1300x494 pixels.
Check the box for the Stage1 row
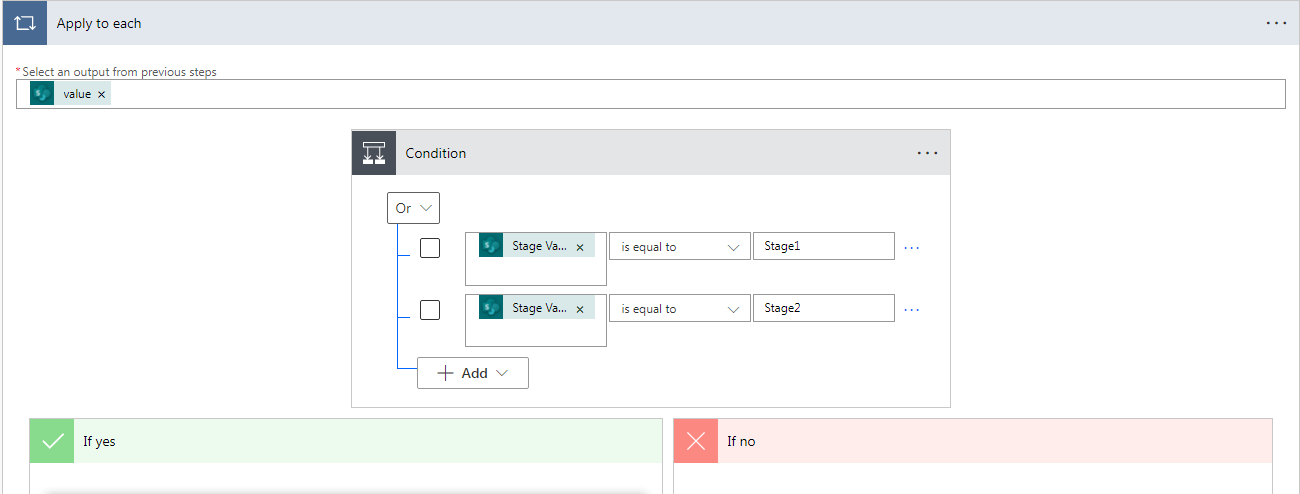coord(430,247)
